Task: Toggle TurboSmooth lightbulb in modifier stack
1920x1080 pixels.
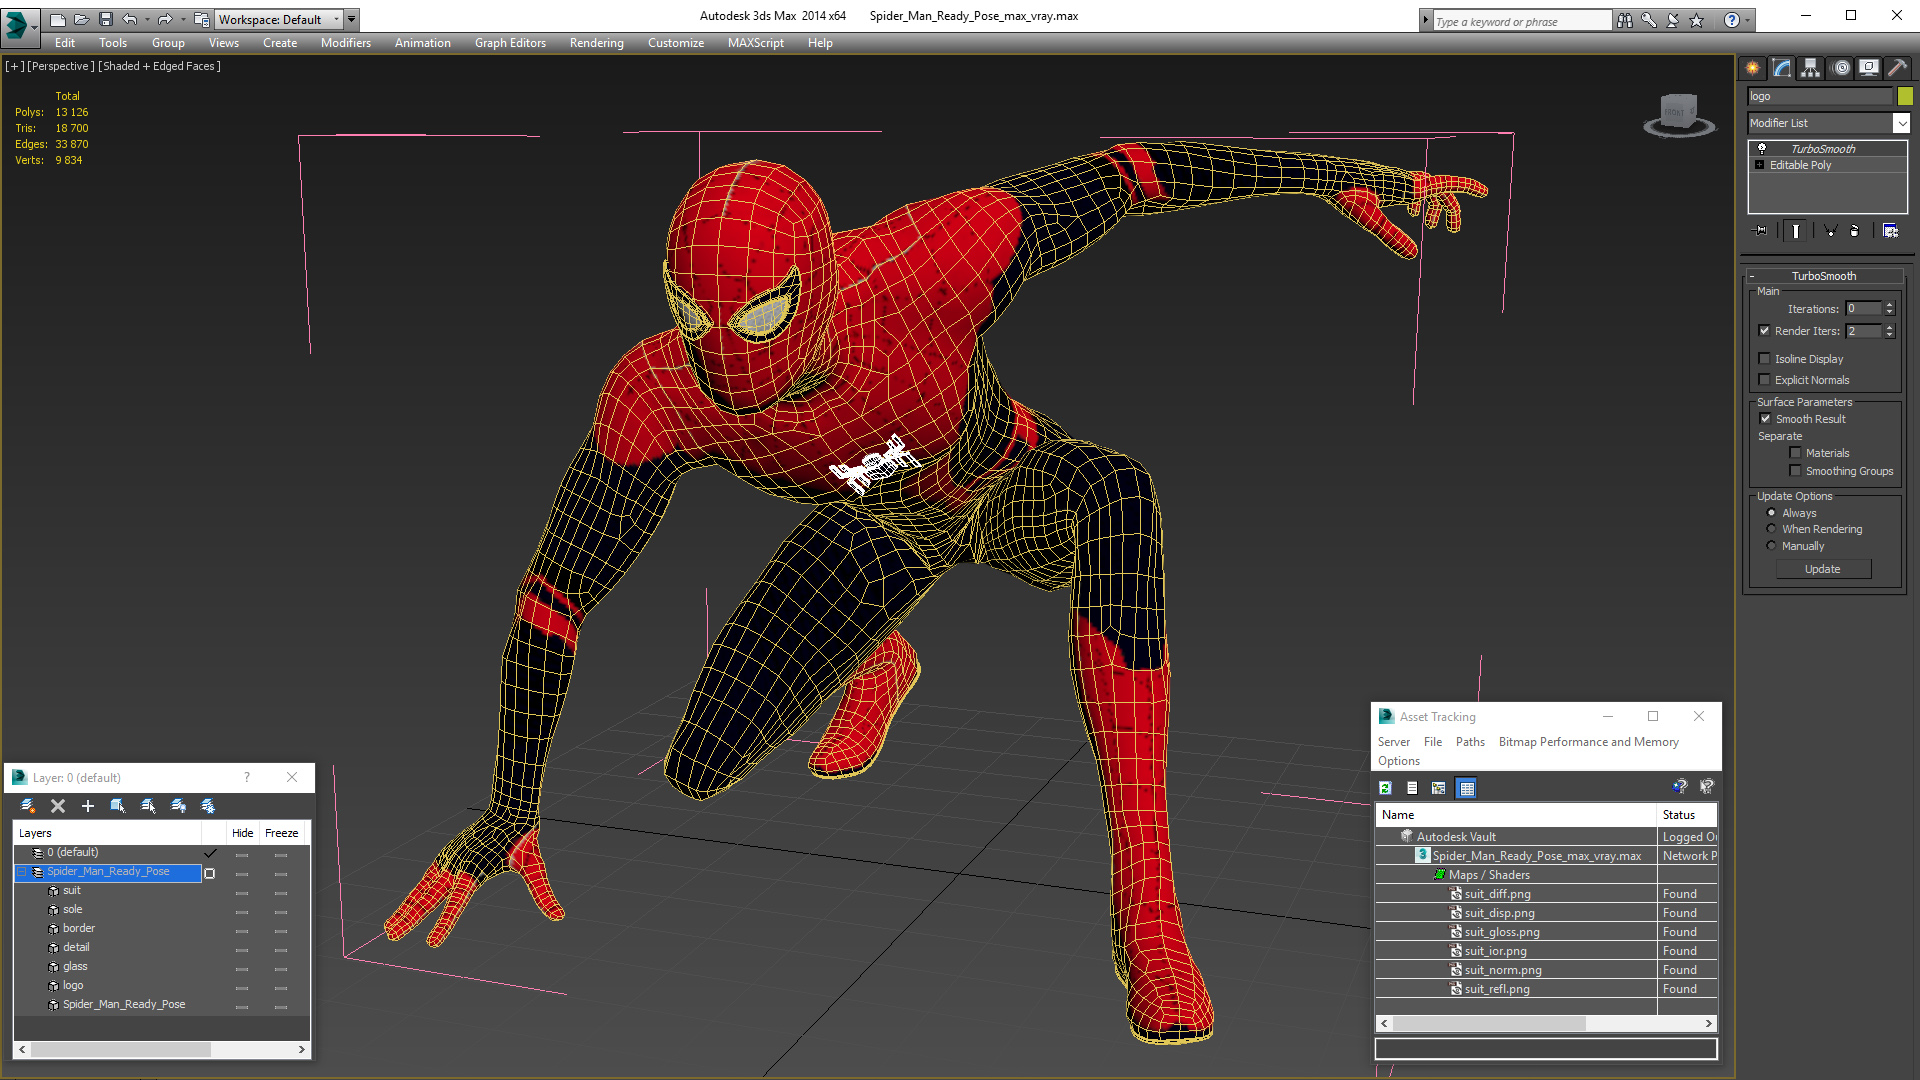Action: click(x=1762, y=148)
